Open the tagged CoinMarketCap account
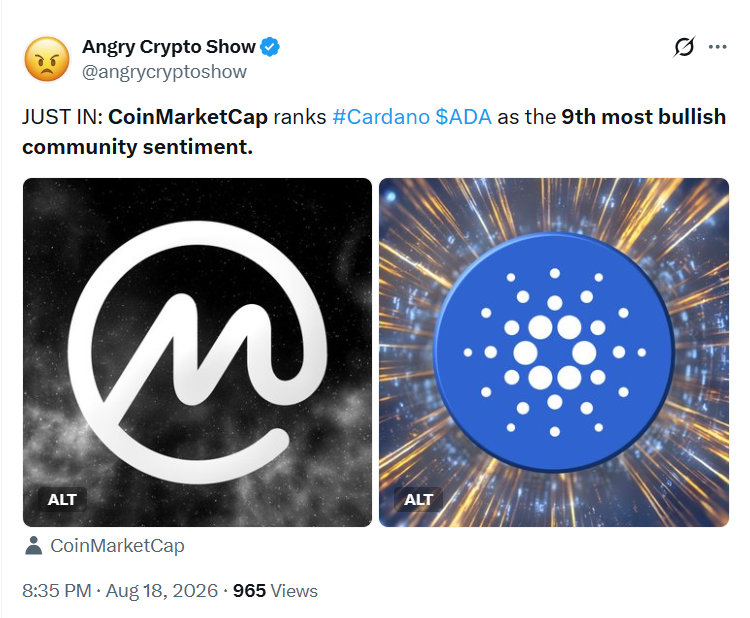The width and height of the screenshot is (750, 618). (117, 546)
